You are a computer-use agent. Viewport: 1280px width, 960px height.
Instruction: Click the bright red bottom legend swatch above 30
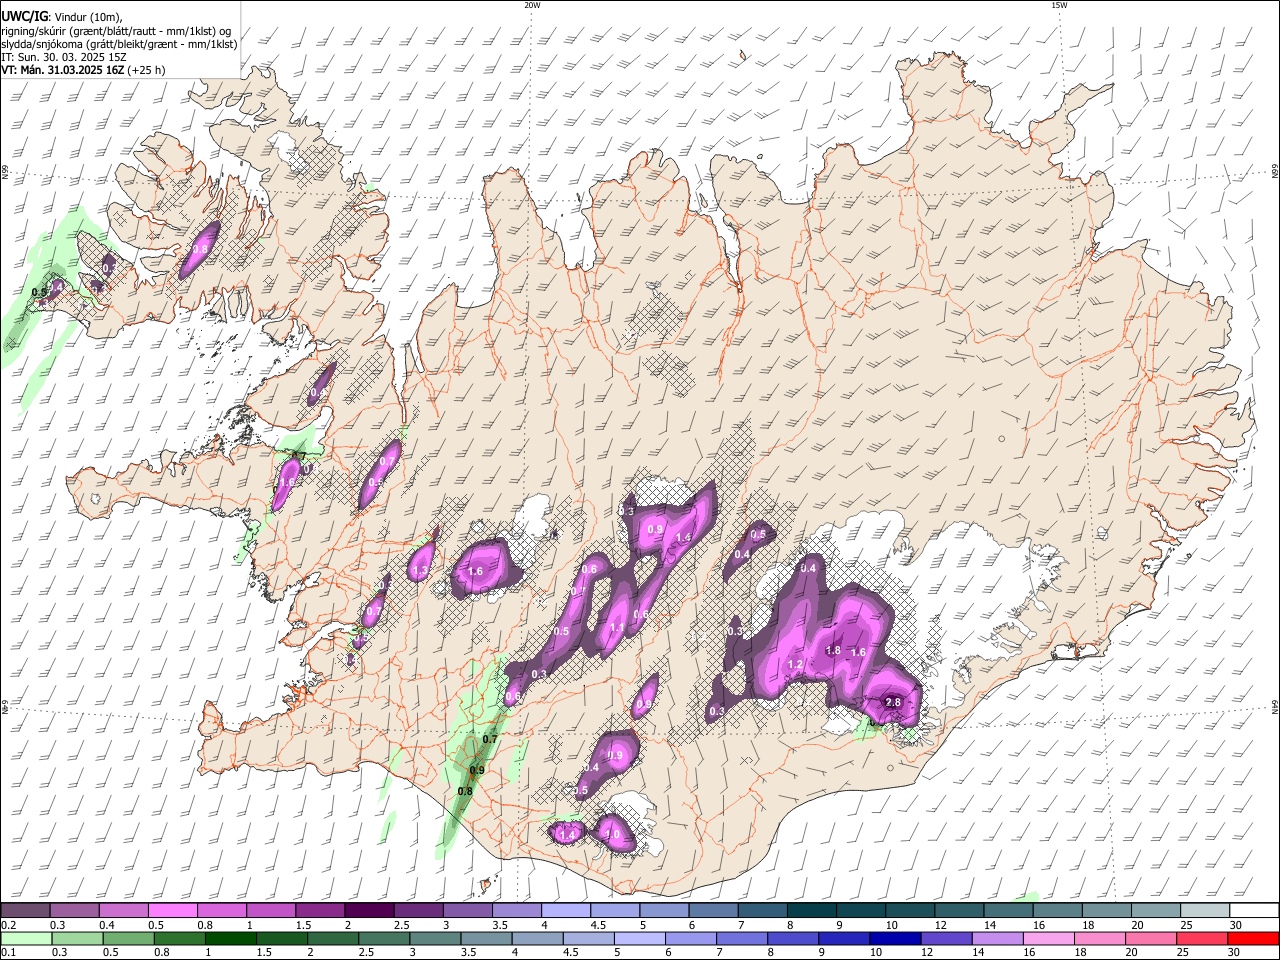1254,938
